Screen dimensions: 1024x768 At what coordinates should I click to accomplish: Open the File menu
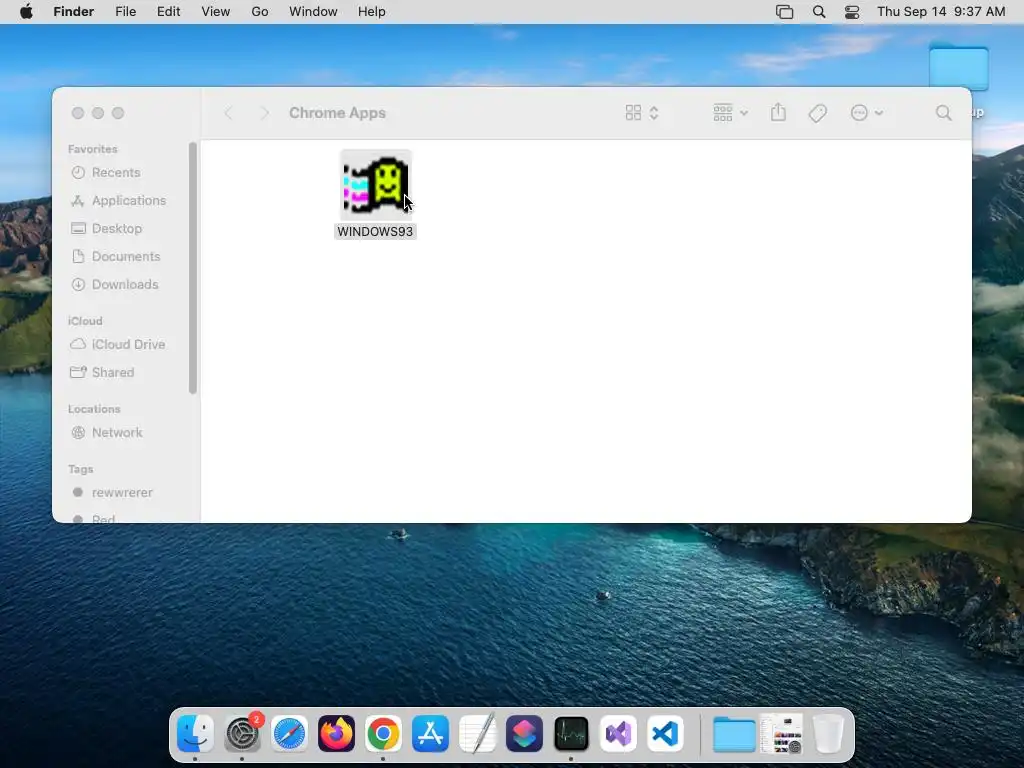pyautogui.click(x=125, y=12)
